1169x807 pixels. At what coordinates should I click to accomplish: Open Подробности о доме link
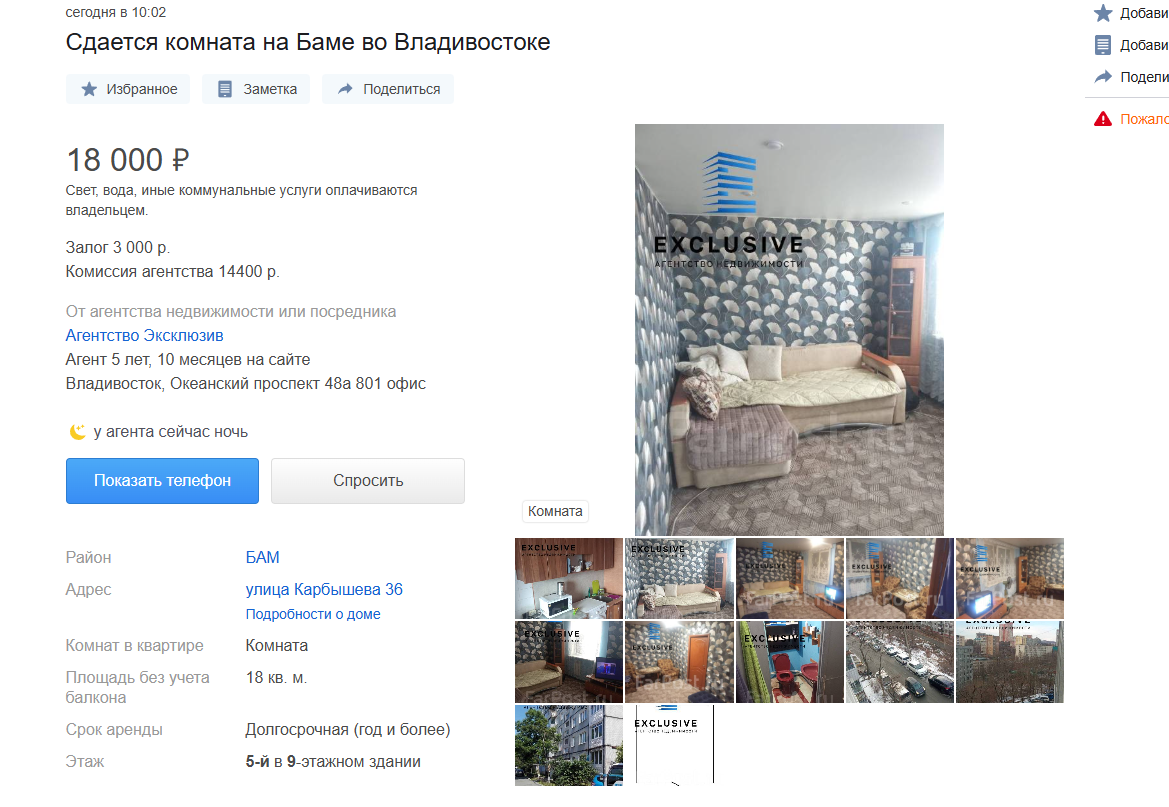pos(313,614)
